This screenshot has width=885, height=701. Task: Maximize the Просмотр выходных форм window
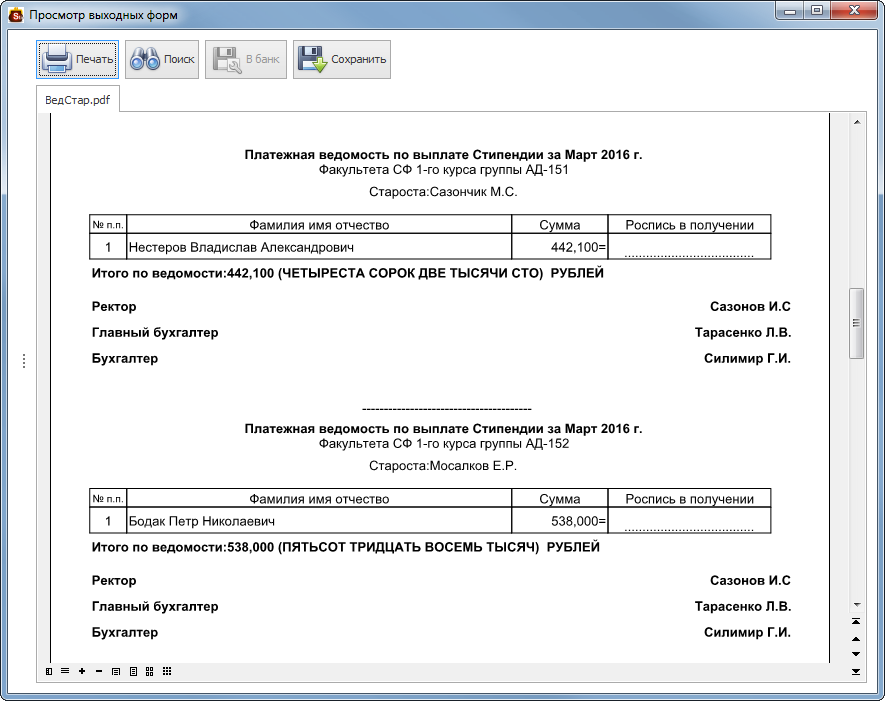pos(817,10)
